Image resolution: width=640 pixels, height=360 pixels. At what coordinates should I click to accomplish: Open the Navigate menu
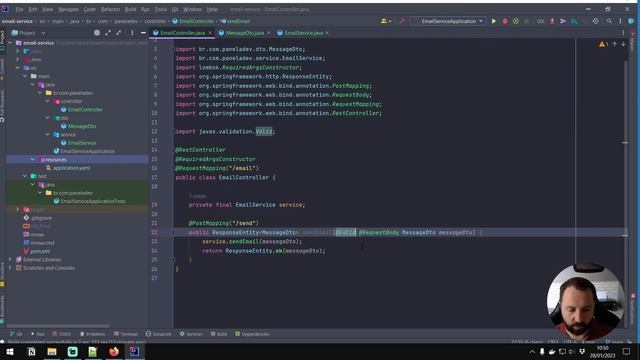point(68,9)
